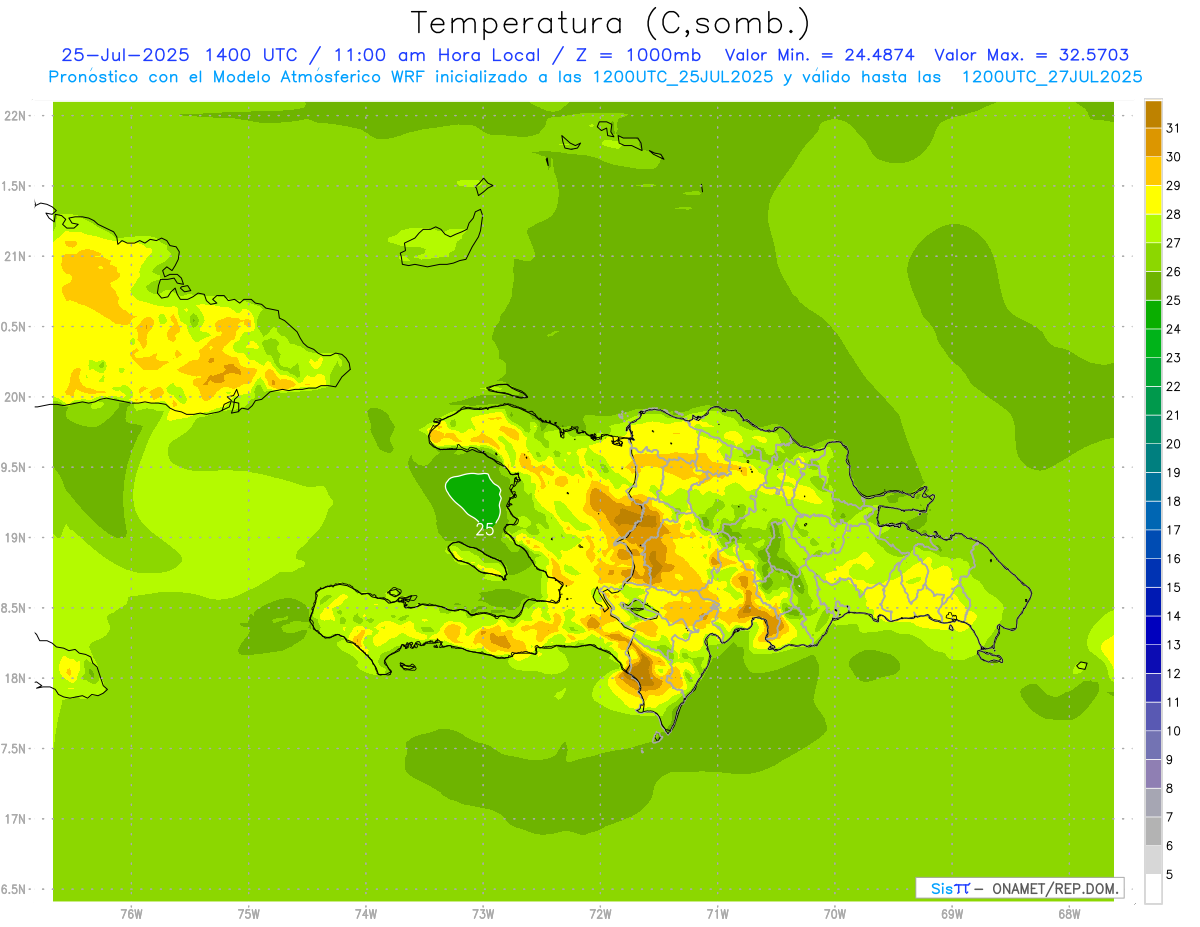Click the "19N" latitude label
1200x927 pixels.
click(x=15, y=537)
